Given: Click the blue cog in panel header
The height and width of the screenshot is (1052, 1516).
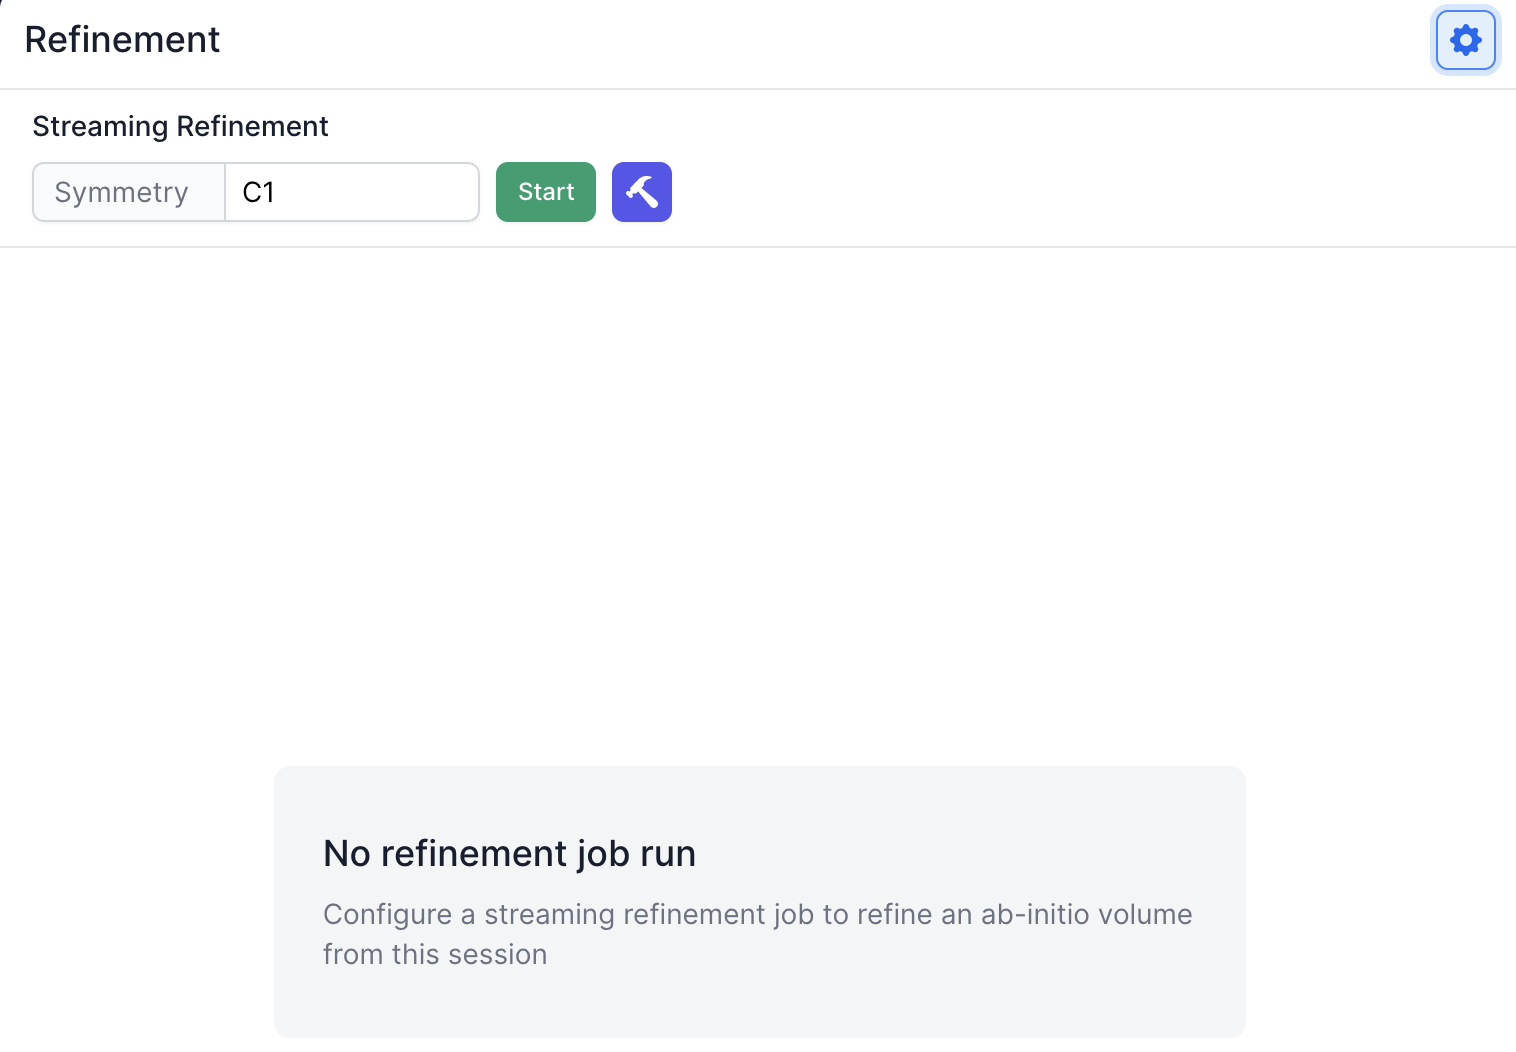Looking at the screenshot, I should pyautogui.click(x=1465, y=40).
